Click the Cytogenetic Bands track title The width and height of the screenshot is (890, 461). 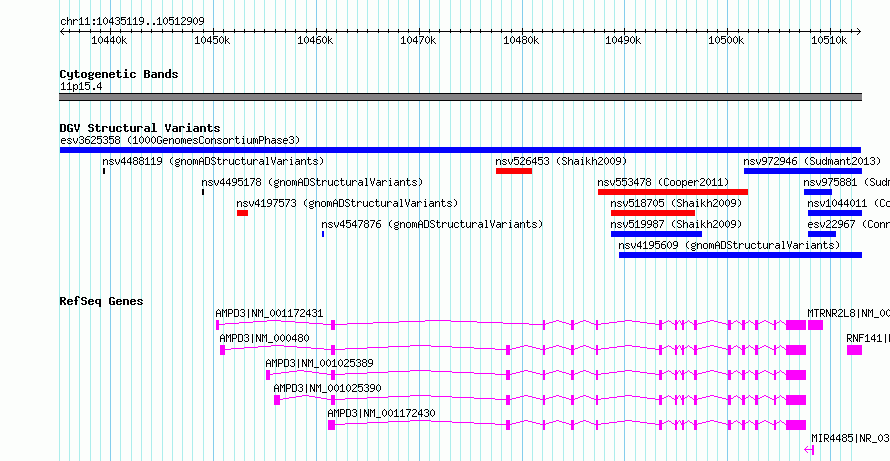click(119, 74)
